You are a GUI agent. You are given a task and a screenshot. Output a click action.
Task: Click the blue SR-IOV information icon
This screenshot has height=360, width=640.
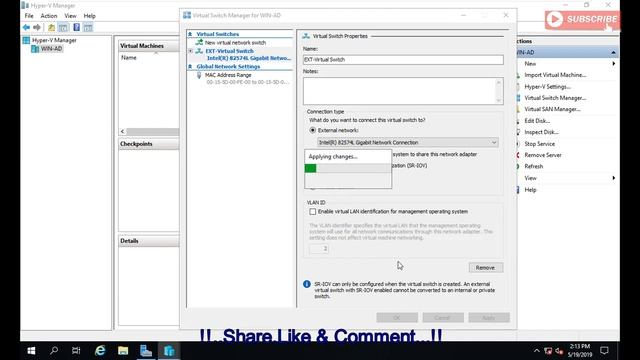coord(307,284)
